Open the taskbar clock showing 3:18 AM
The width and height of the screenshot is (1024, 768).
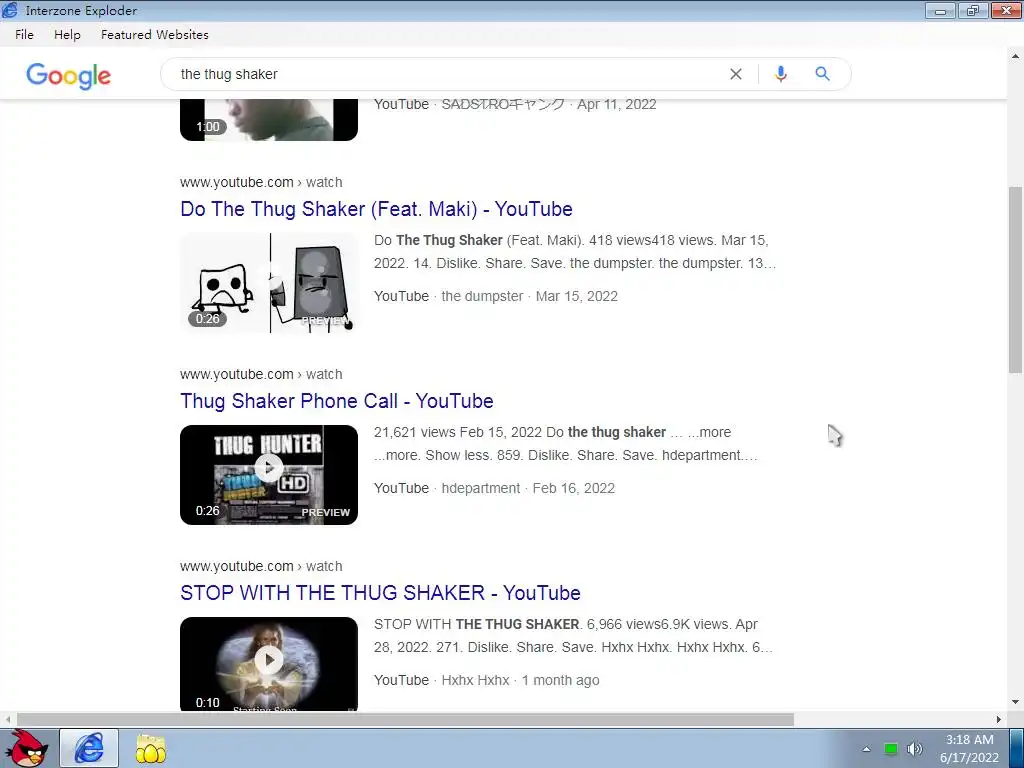(969, 748)
